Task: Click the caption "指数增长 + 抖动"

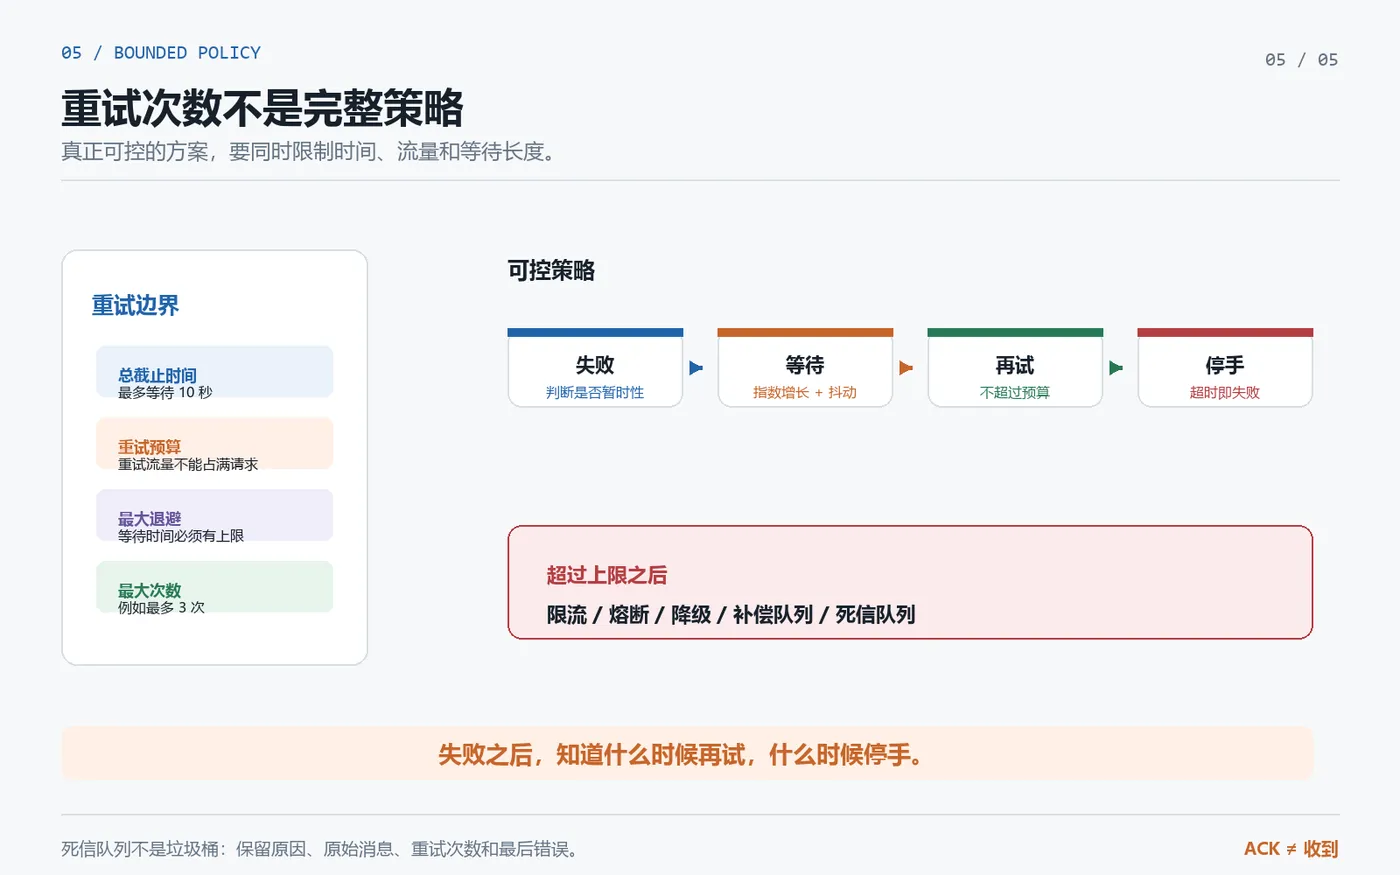Action: [805, 393]
